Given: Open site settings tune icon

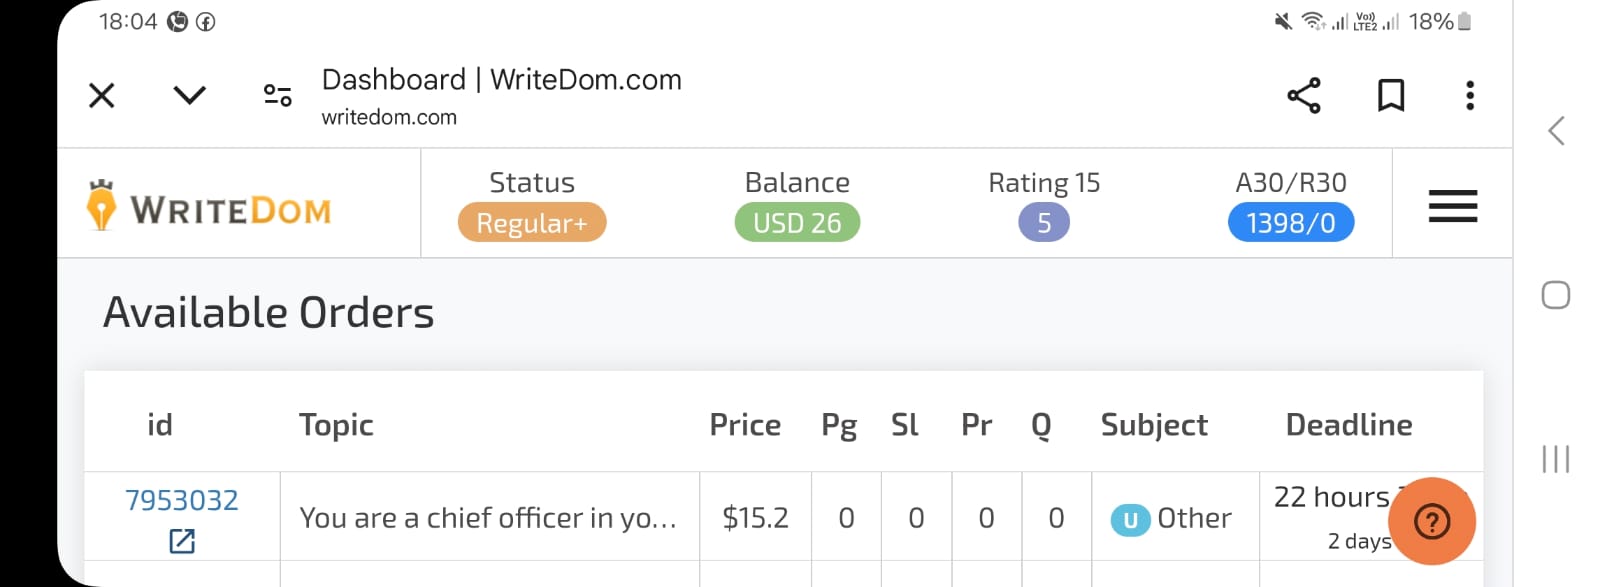Looking at the screenshot, I should (x=277, y=95).
